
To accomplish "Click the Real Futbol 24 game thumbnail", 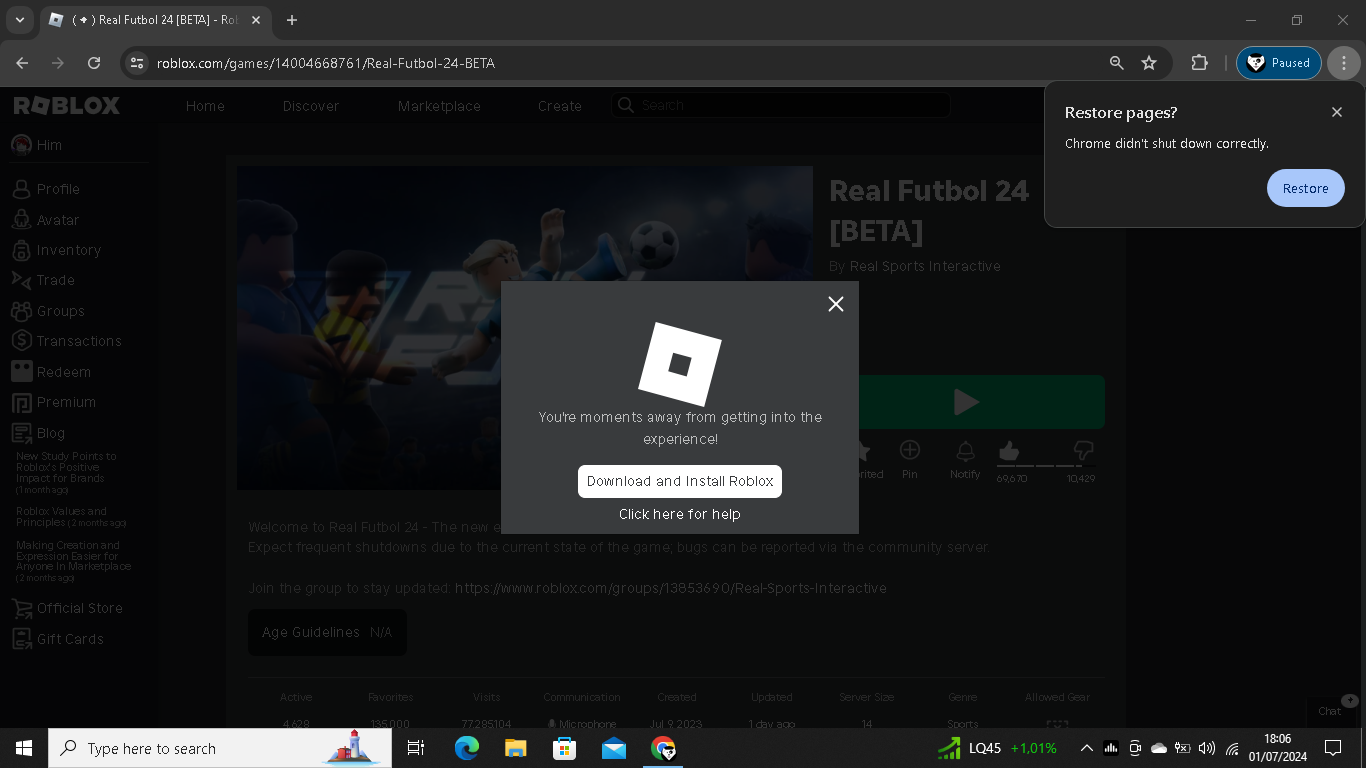I will point(525,328).
